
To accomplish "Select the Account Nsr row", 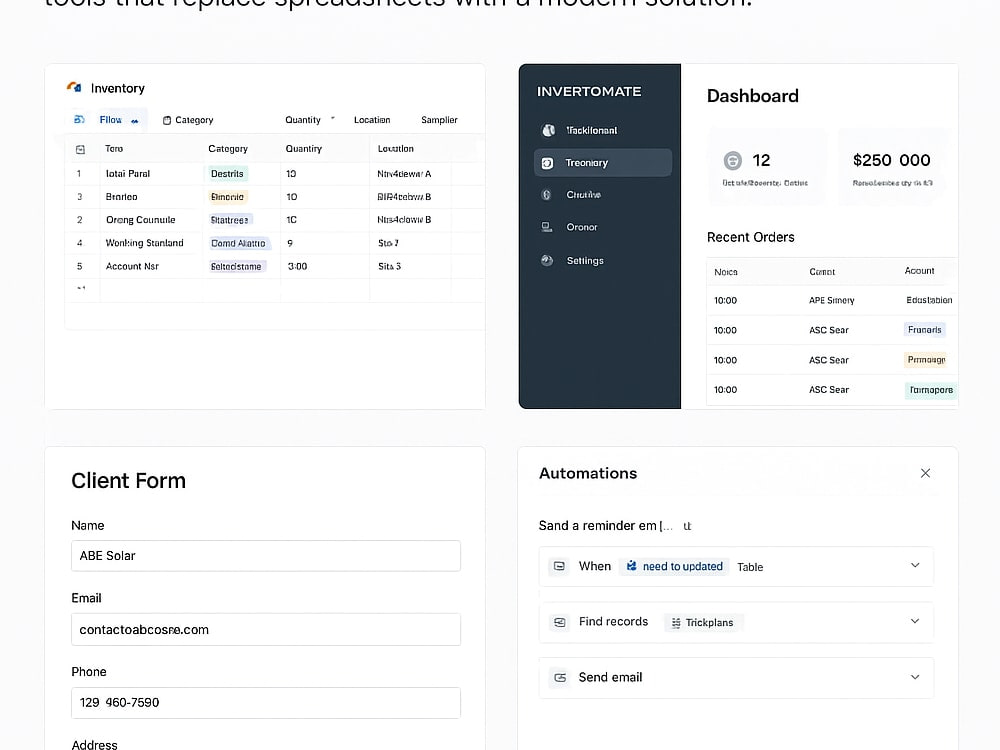I will [274, 266].
